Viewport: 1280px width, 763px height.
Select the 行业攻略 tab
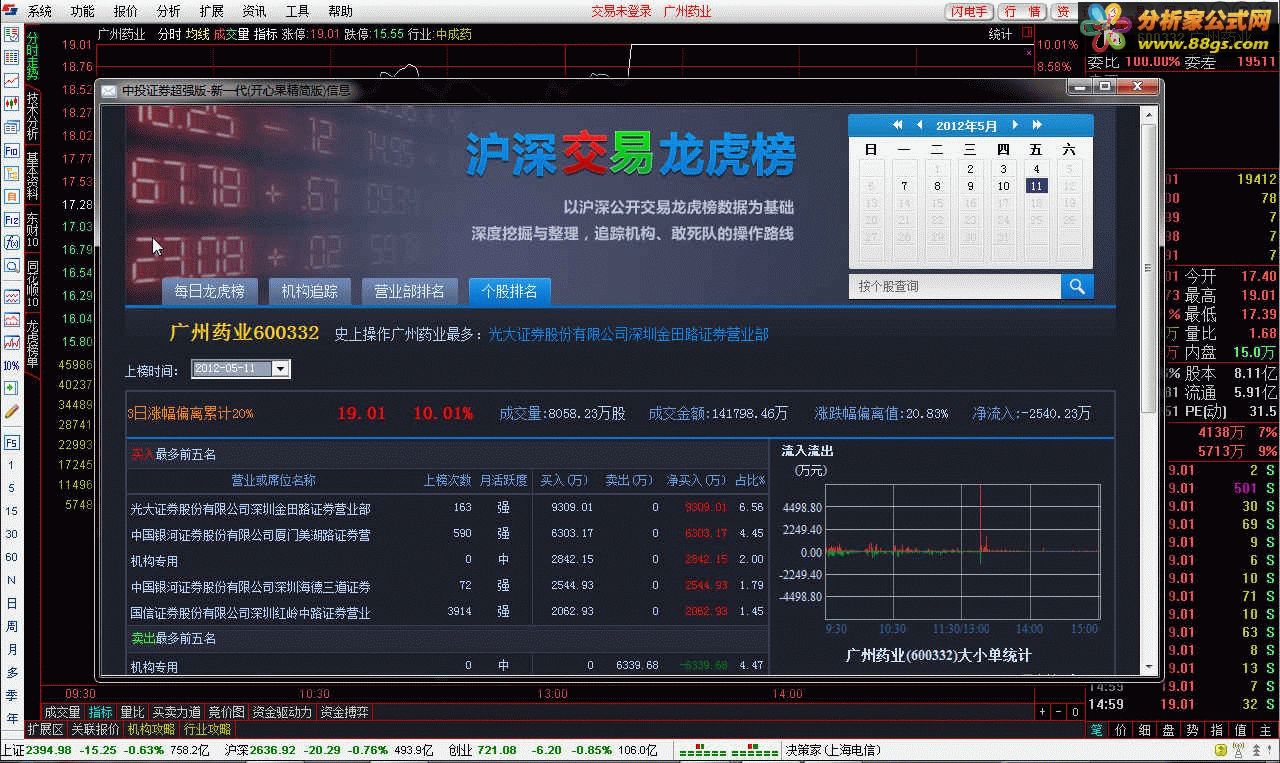pos(207,729)
